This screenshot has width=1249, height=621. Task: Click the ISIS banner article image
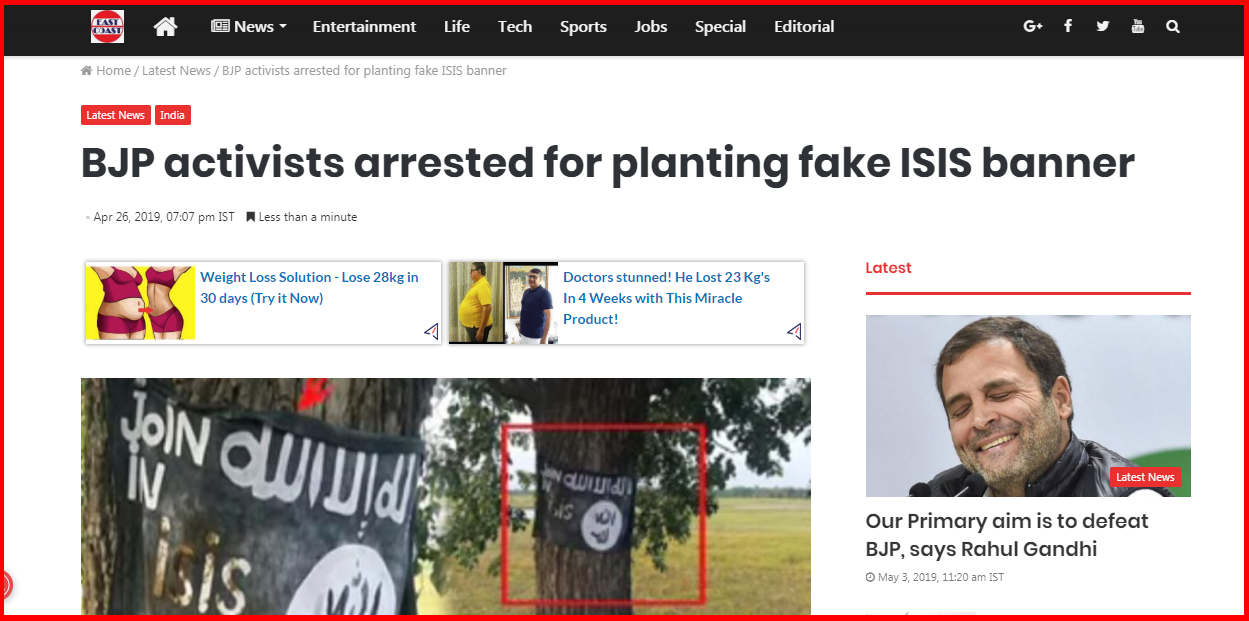point(446,496)
